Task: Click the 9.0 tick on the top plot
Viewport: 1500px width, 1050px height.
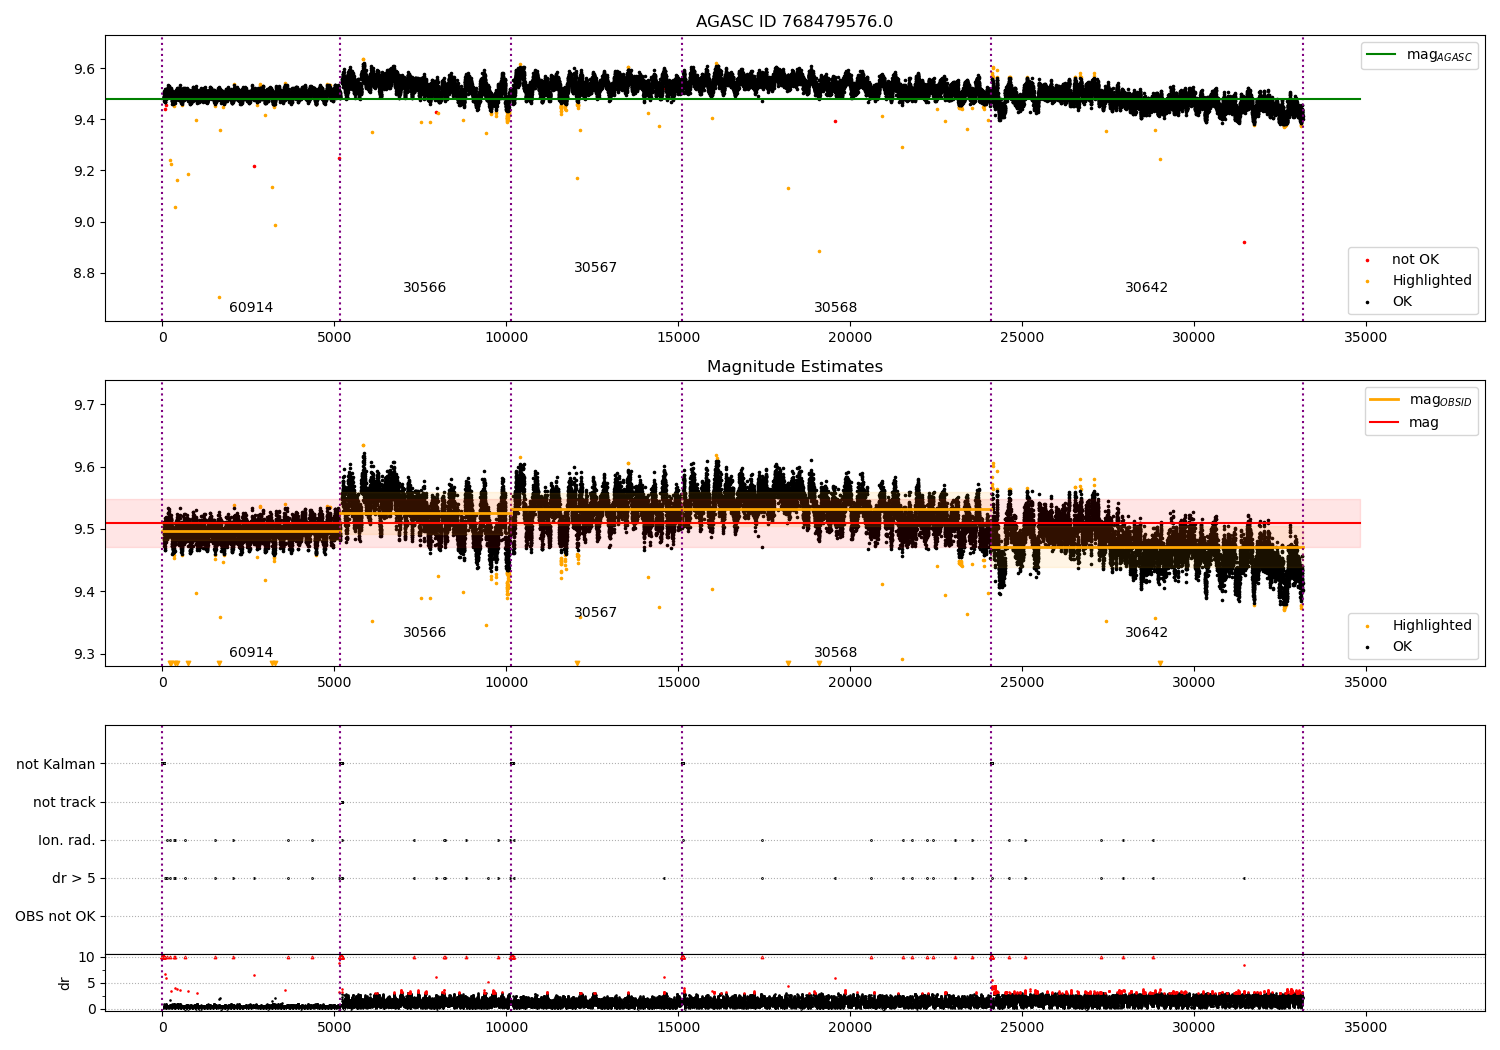Action: tap(85, 223)
